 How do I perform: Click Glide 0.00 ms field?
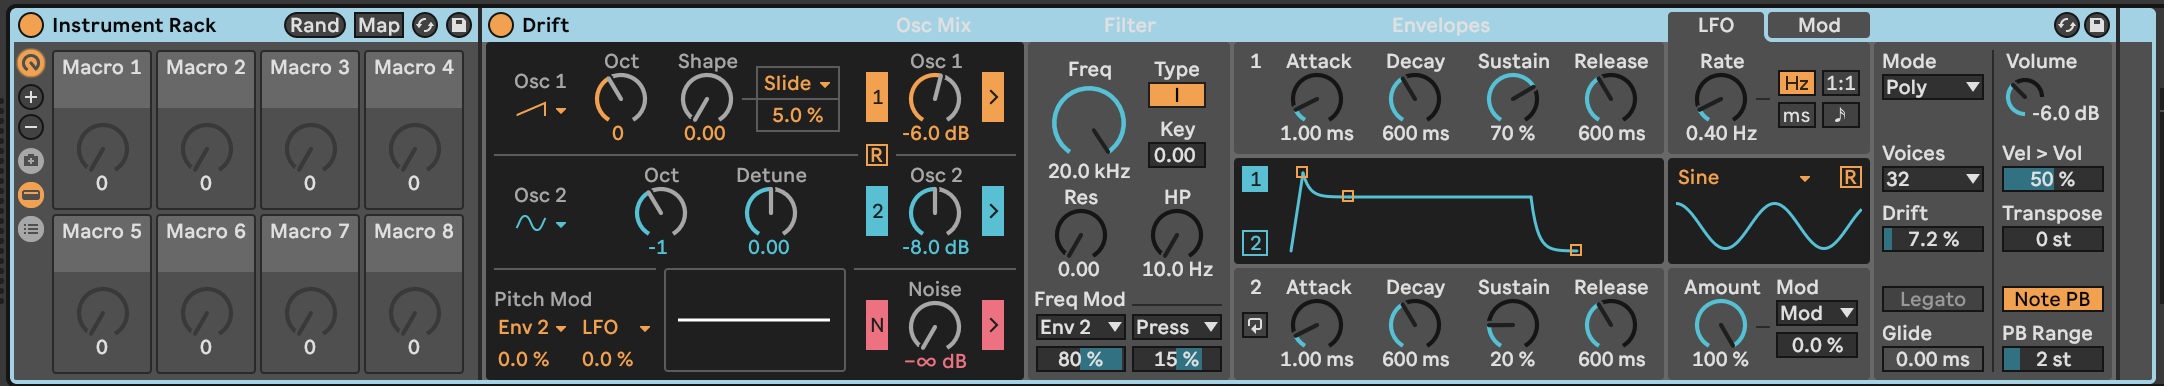click(1933, 359)
